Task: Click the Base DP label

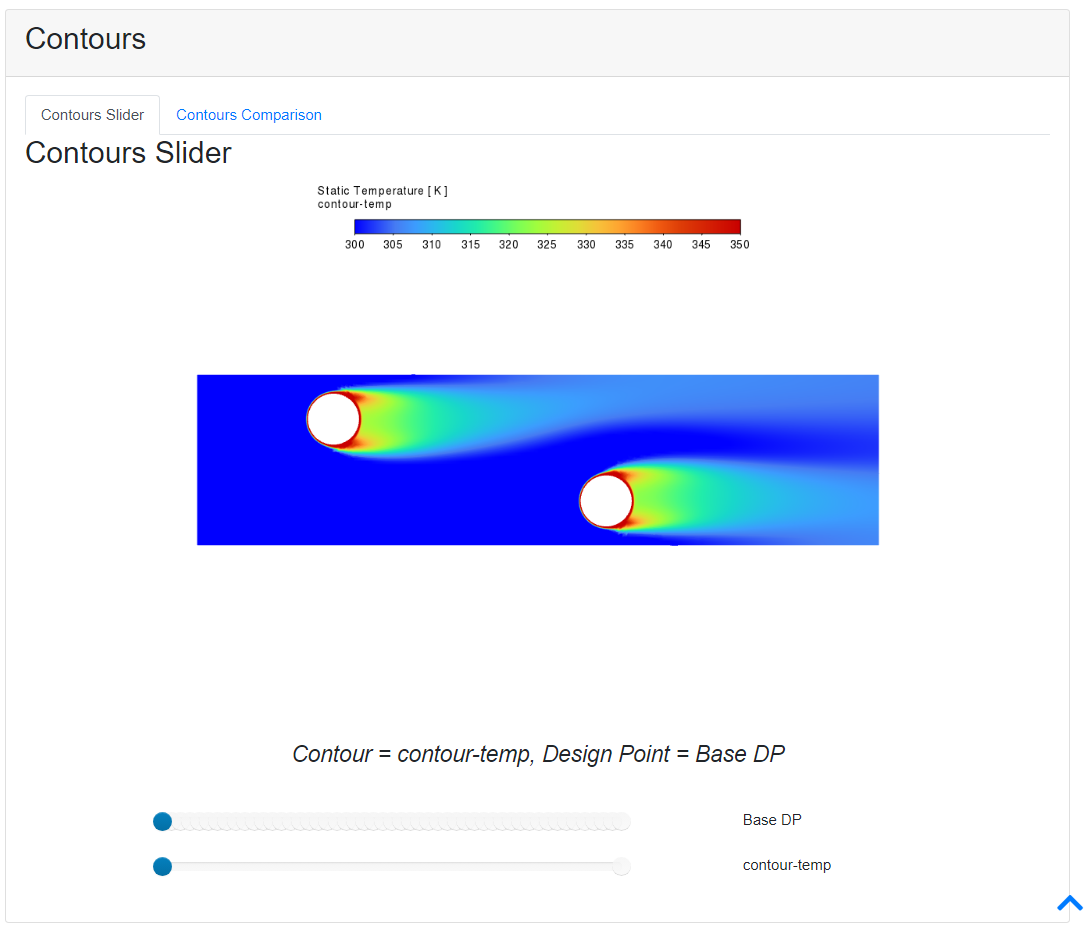Action: coord(771,820)
